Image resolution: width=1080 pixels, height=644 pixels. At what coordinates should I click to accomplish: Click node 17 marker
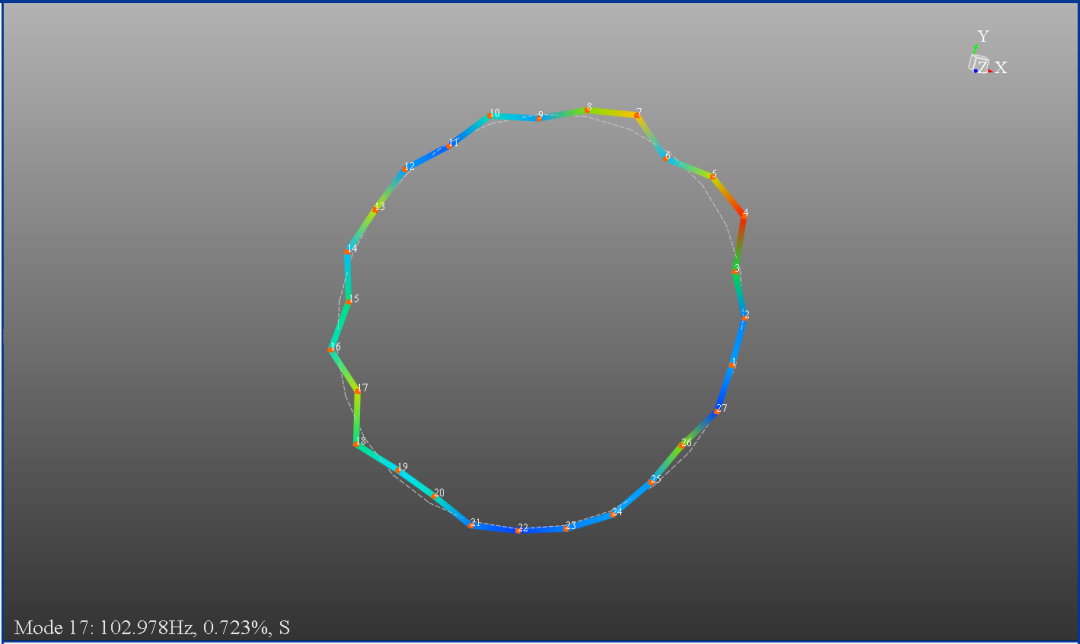click(357, 391)
